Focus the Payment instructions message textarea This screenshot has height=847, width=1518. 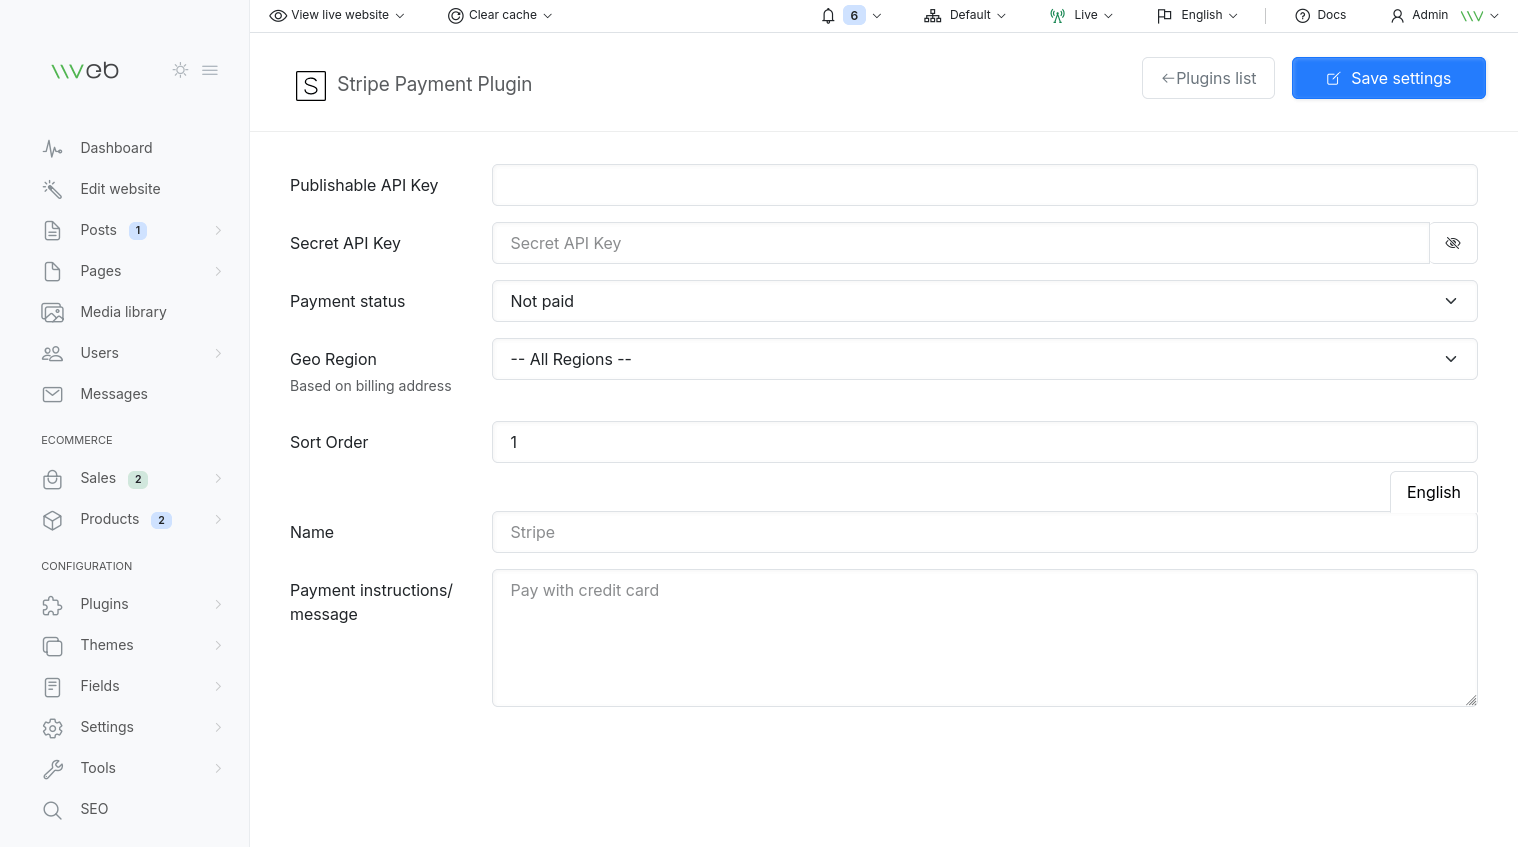pyautogui.click(x=984, y=638)
